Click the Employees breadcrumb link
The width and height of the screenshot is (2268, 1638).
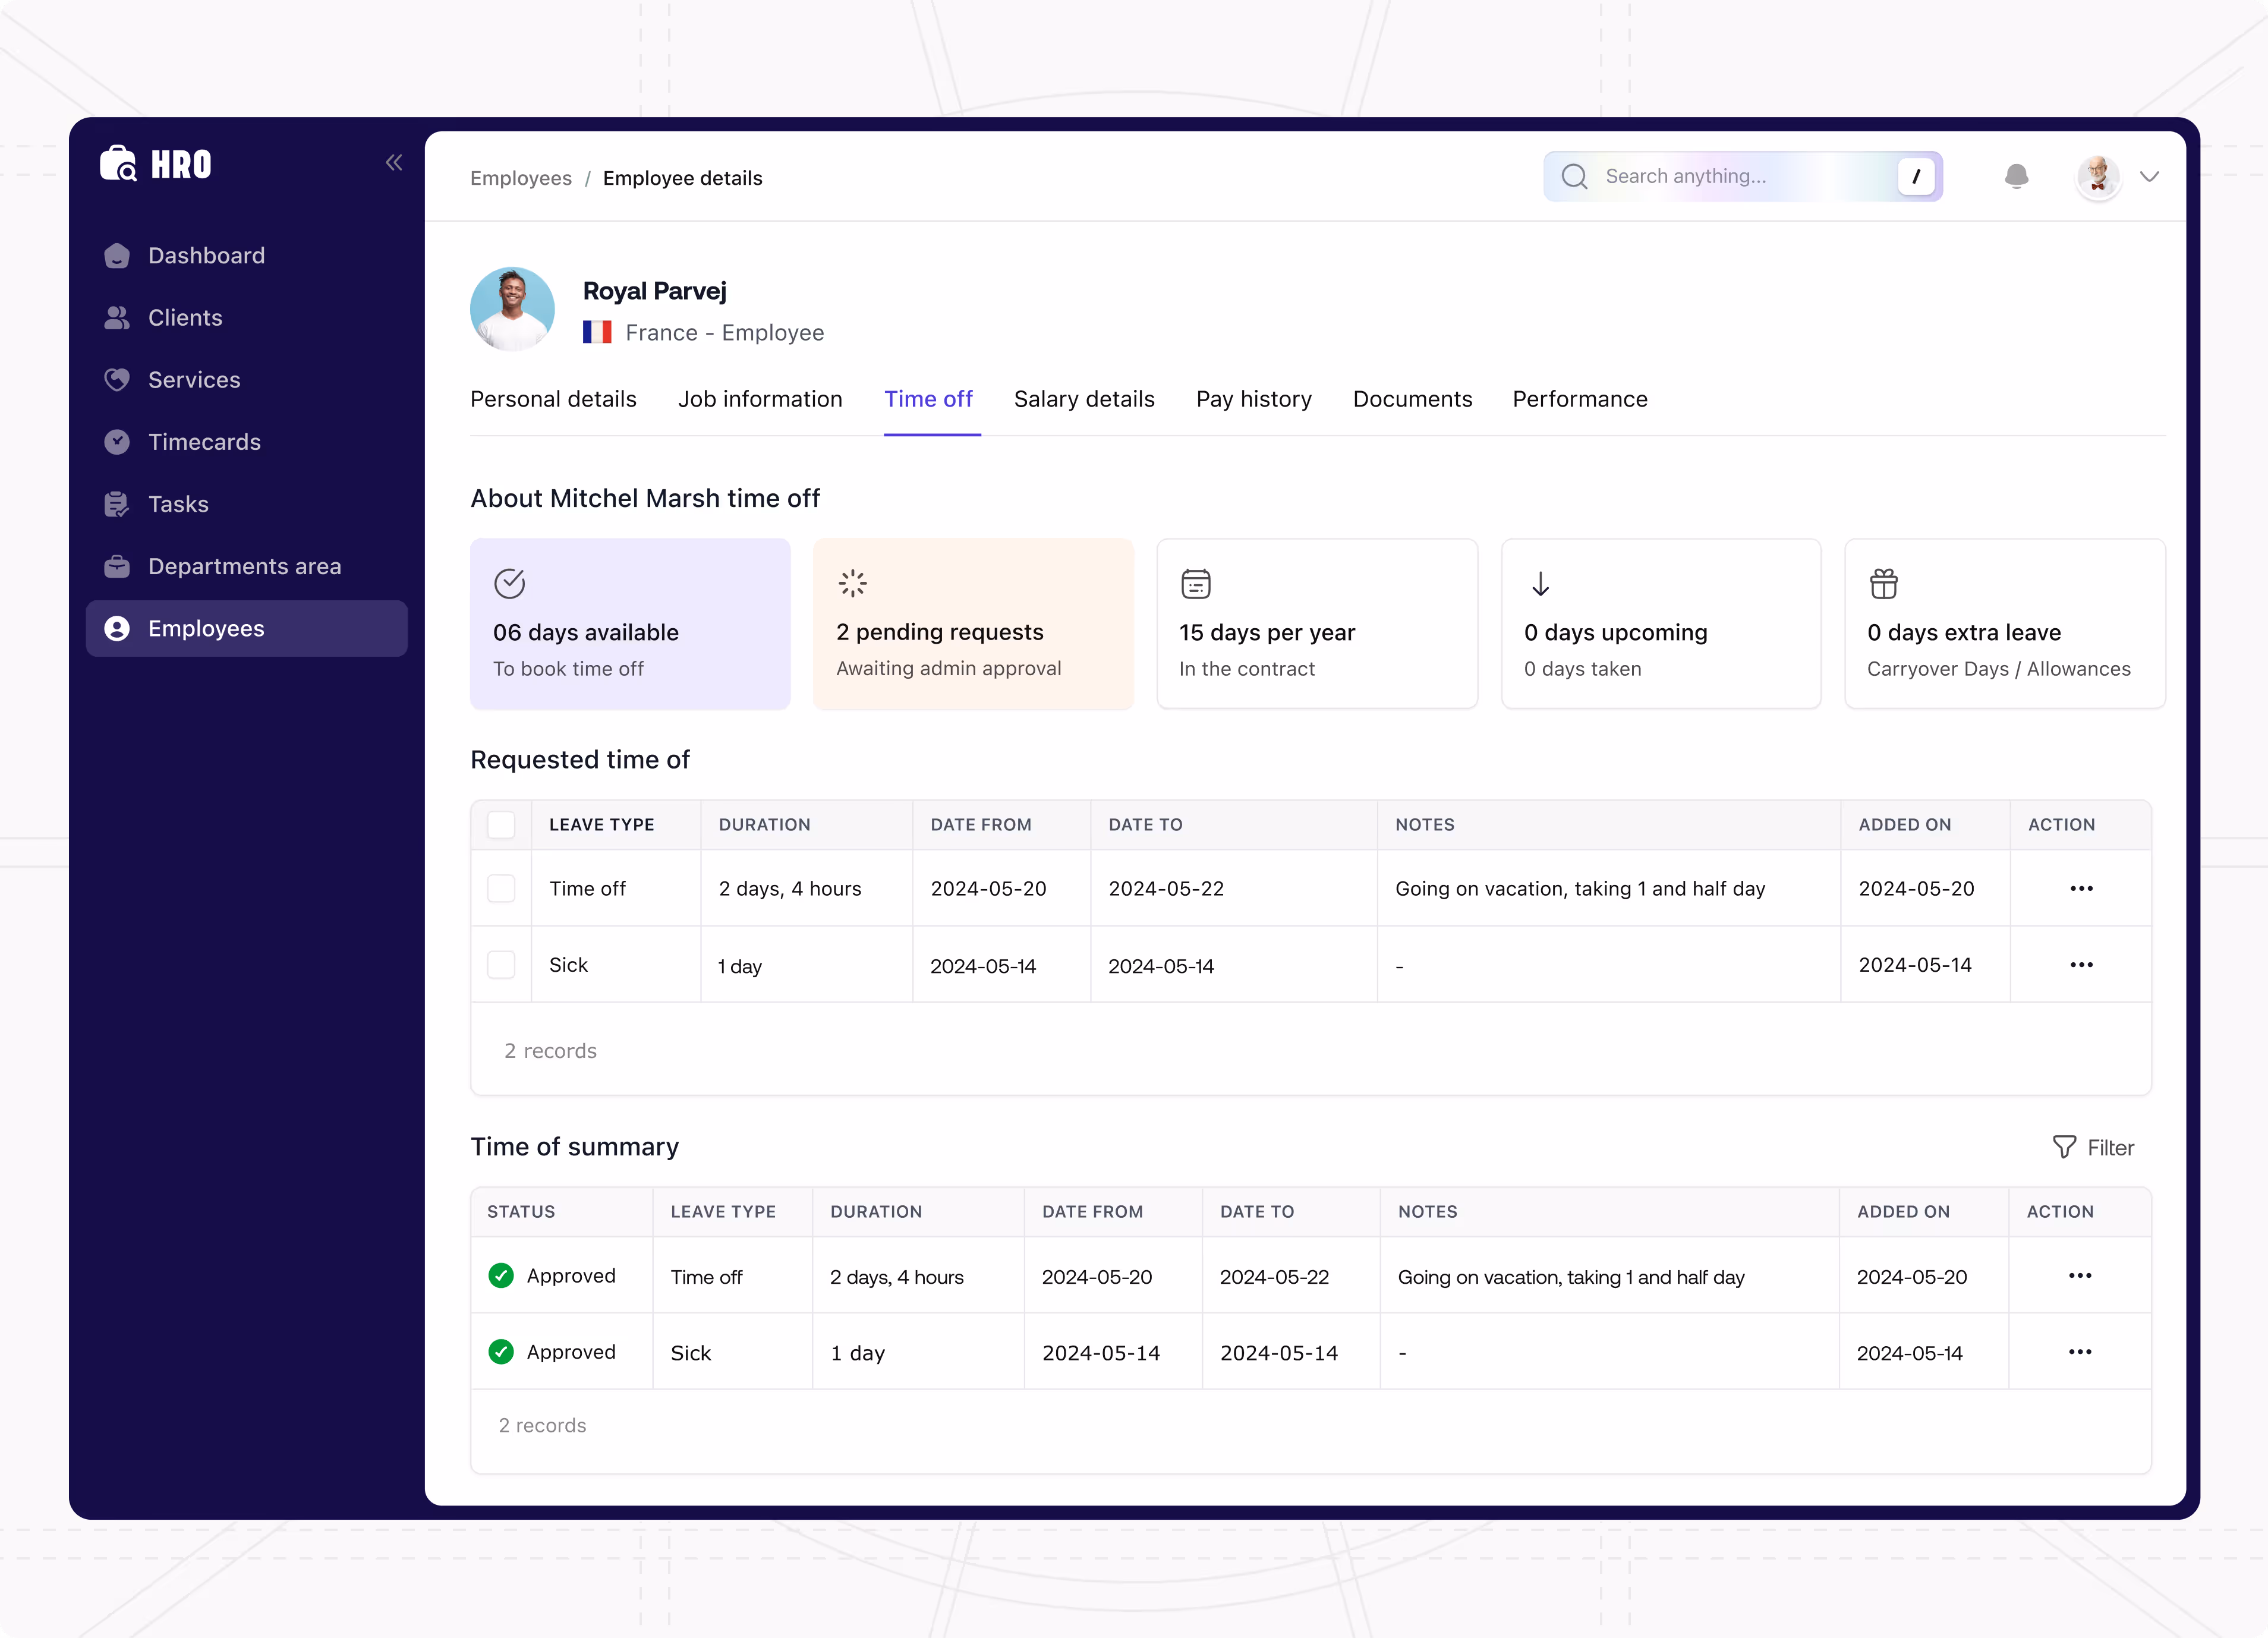(x=521, y=178)
